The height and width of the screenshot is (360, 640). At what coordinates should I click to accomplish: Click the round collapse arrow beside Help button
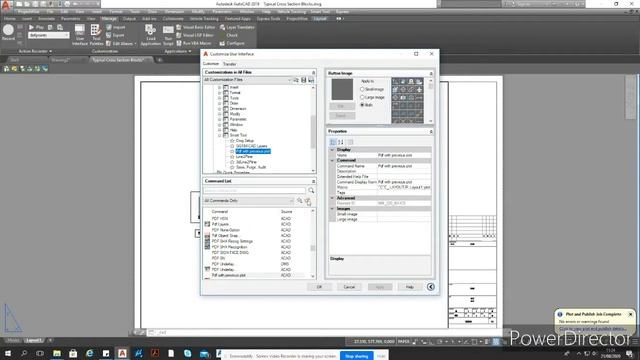(x=431, y=287)
